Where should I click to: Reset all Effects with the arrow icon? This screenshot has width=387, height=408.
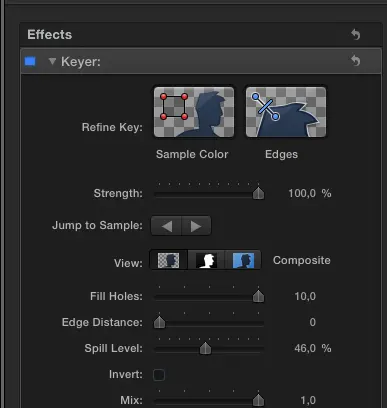(356, 34)
